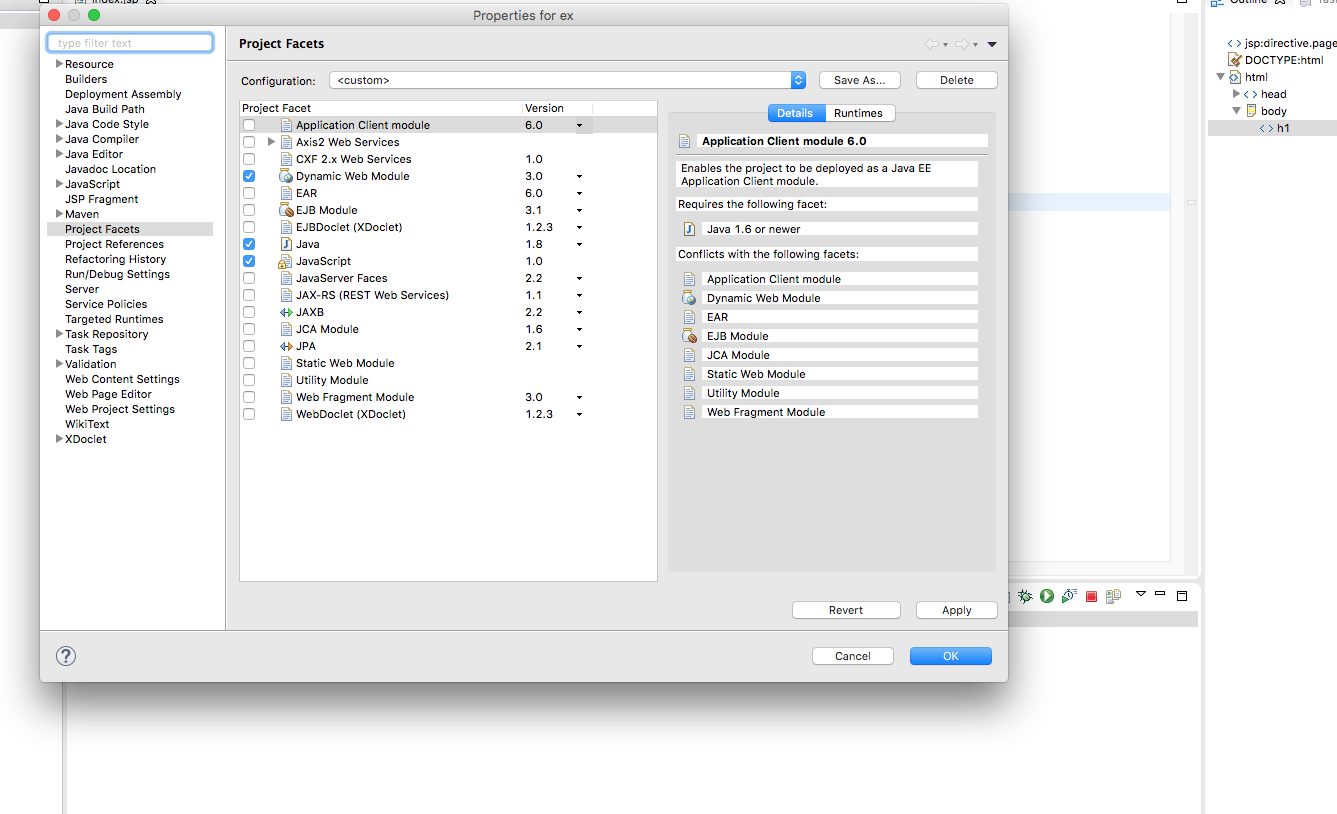Enable the JAX-RS (REST Web Services) checkbox

pyautogui.click(x=249, y=295)
